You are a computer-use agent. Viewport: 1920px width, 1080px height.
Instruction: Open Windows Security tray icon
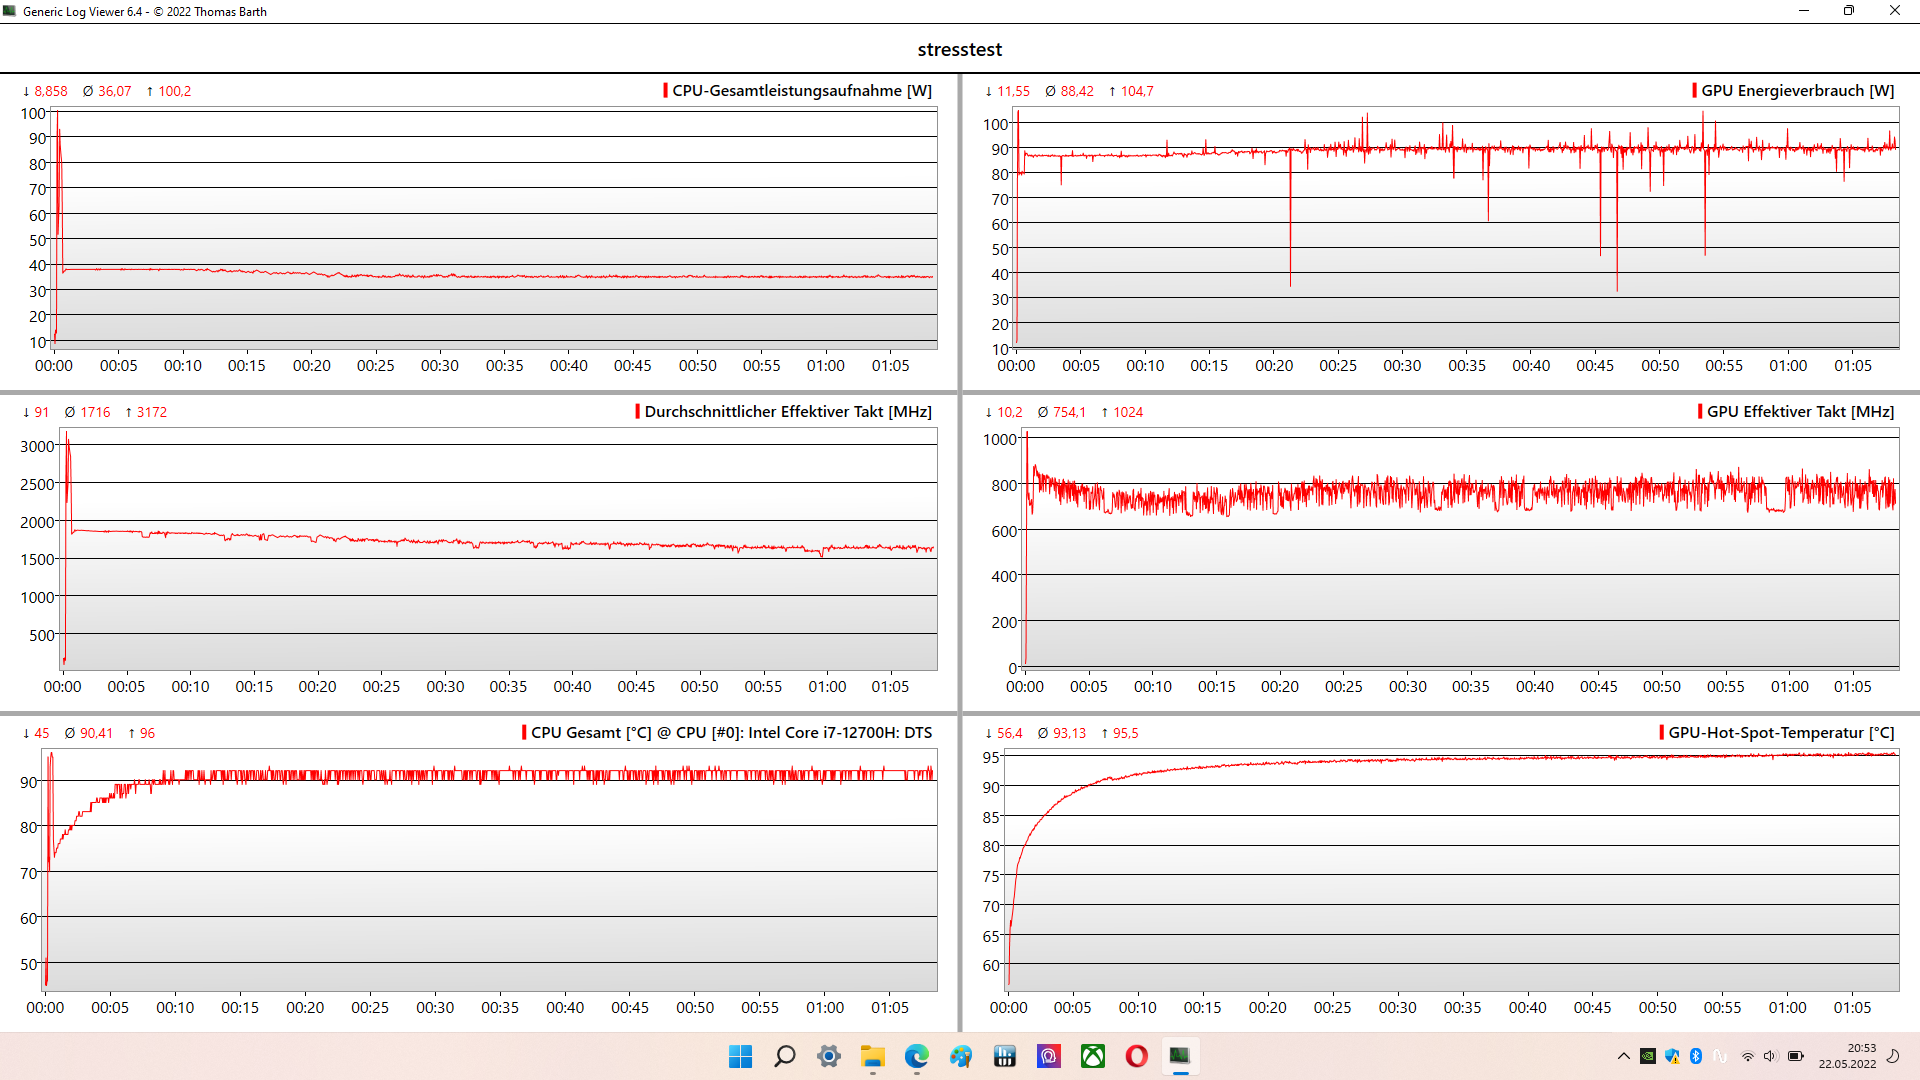pos(1672,1056)
